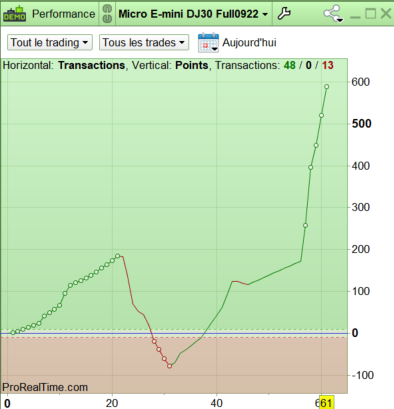
Task: Click the Aujourd'hui date label
Action: point(249,43)
